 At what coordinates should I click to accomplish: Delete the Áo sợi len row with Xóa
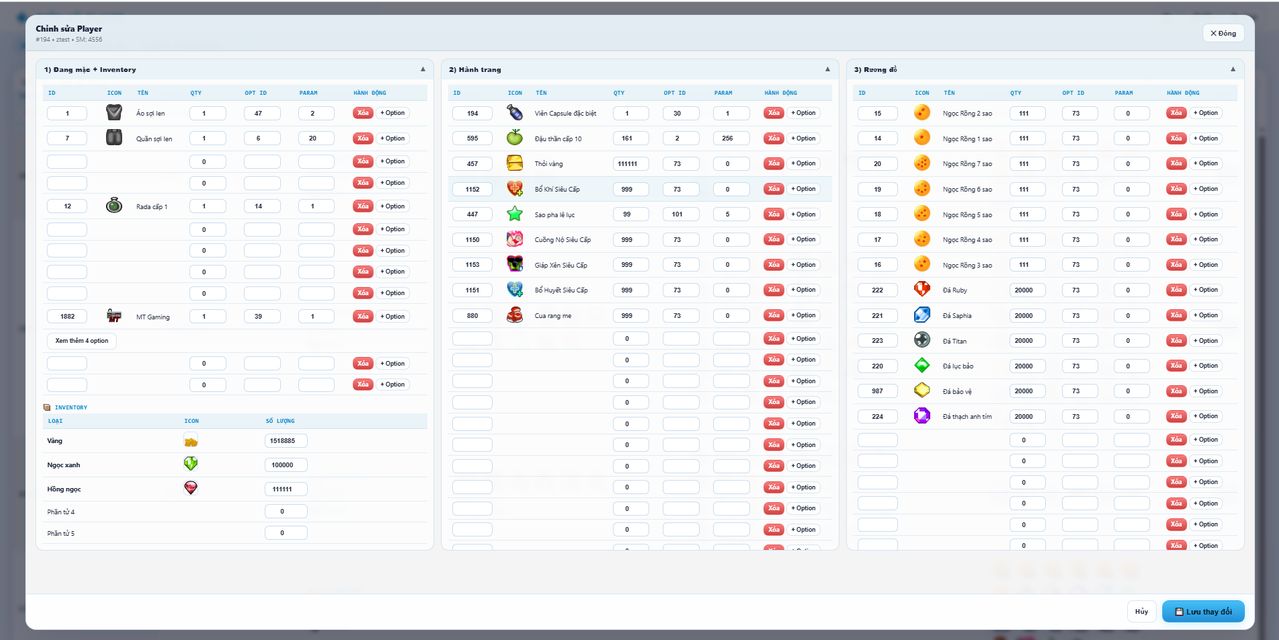(x=363, y=113)
